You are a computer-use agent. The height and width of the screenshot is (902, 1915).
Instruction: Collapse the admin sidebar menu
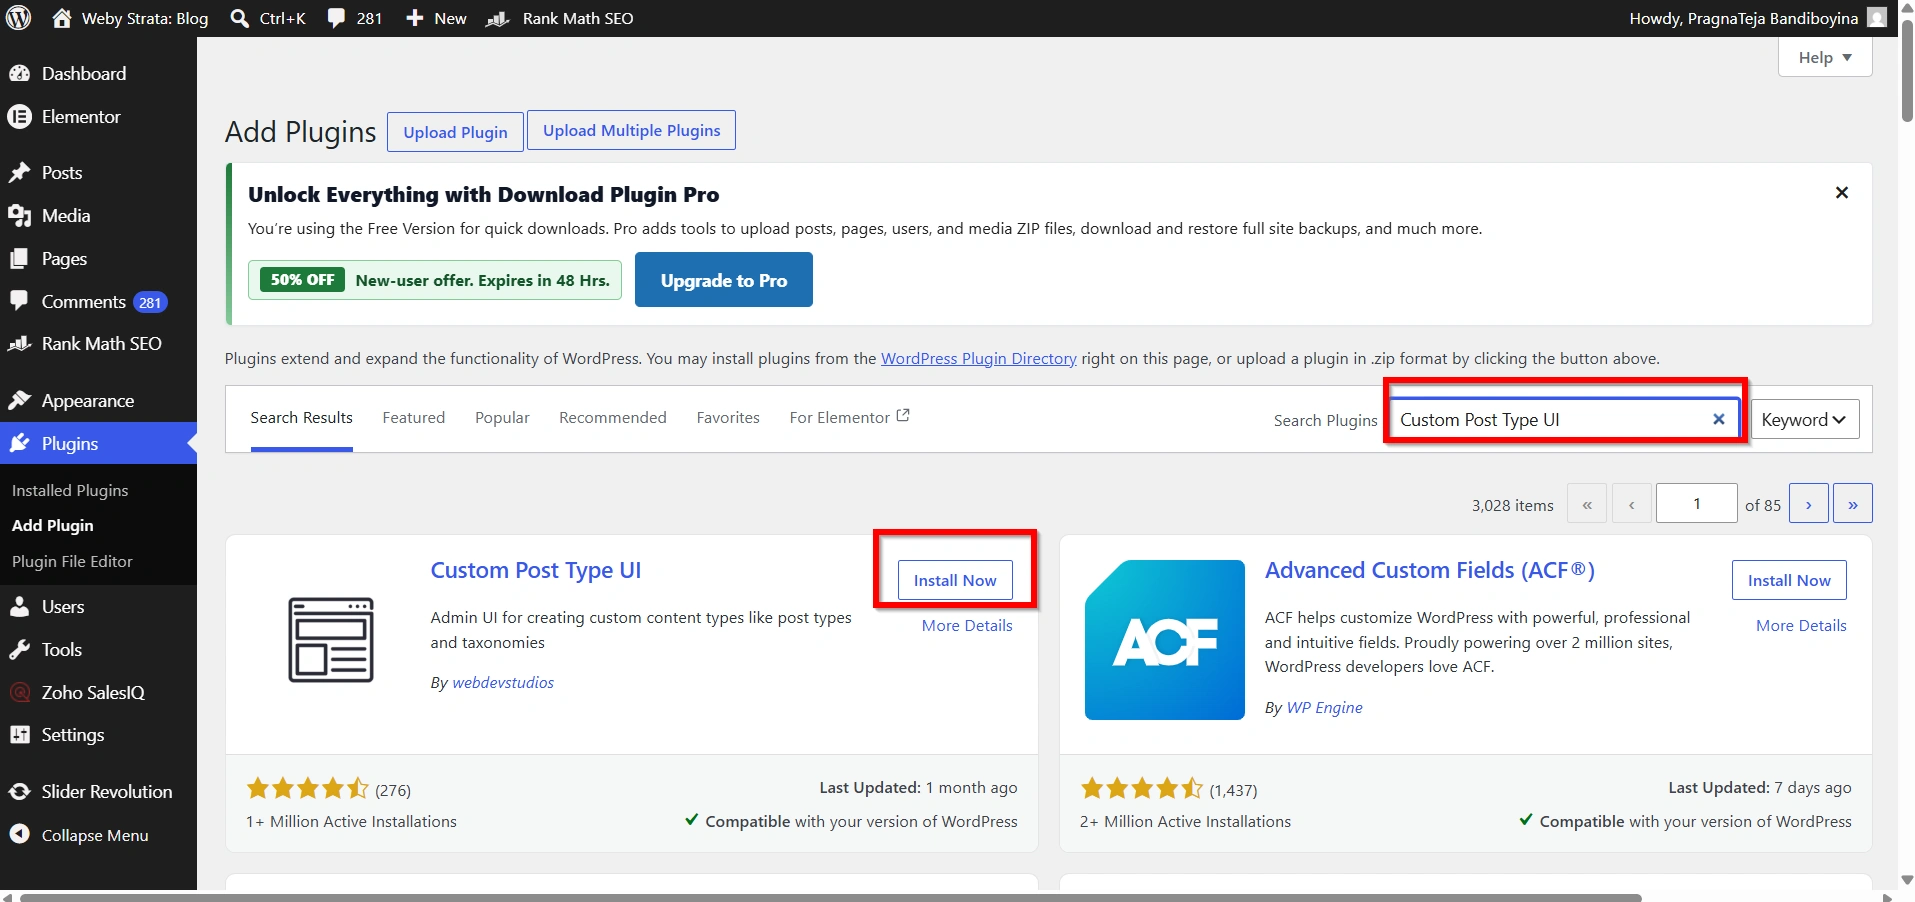pyautogui.click(x=98, y=835)
